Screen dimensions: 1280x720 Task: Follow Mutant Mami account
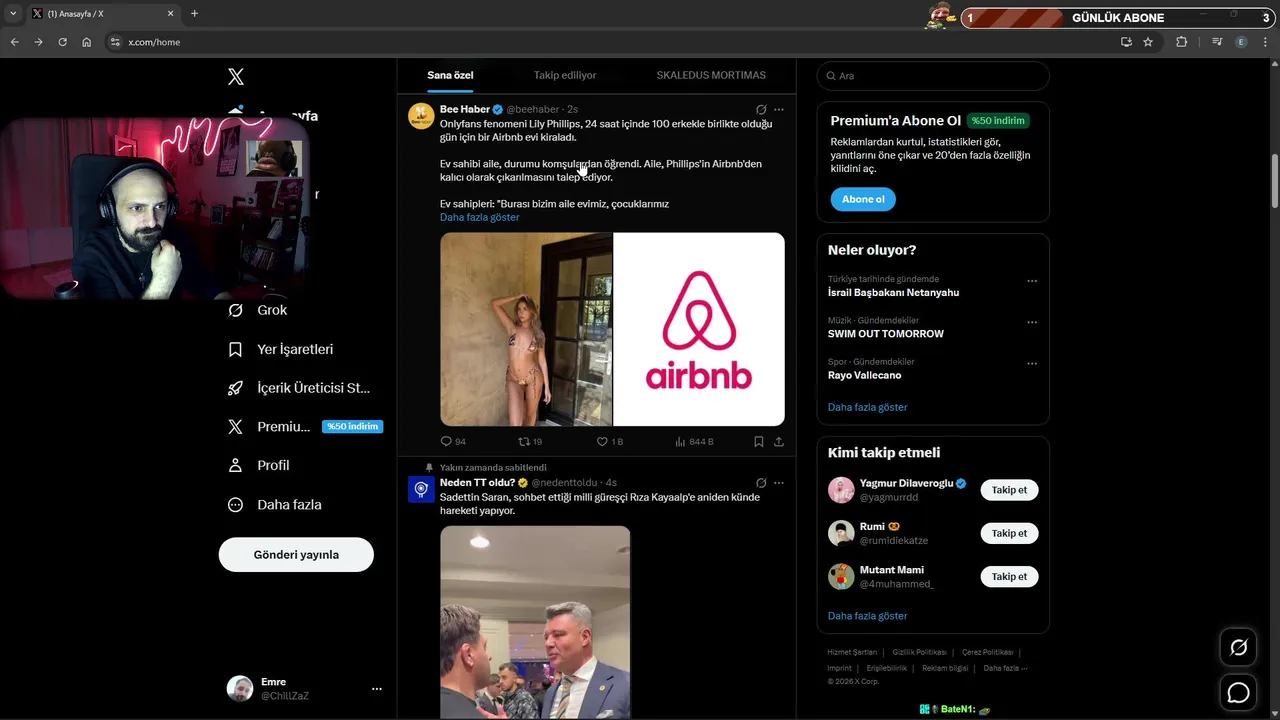point(1009,576)
